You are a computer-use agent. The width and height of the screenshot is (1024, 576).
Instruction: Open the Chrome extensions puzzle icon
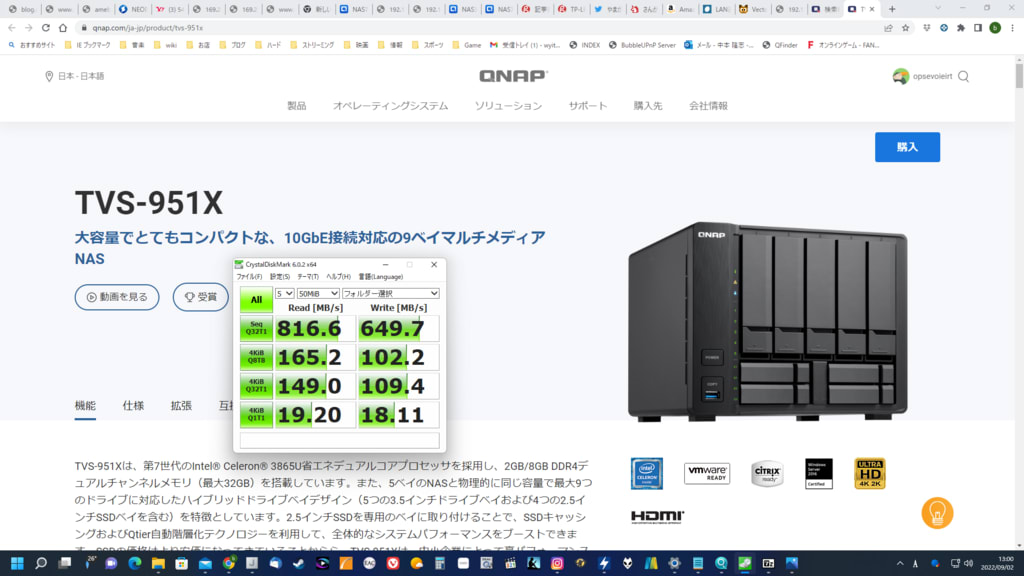tap(961, 28)
